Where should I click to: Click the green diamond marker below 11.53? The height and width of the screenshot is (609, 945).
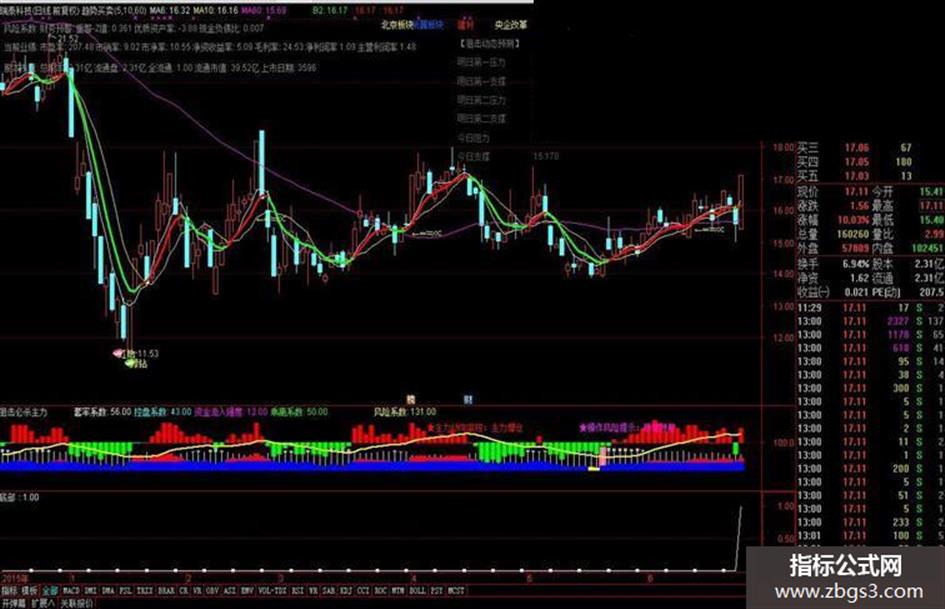tap(130, 364)
